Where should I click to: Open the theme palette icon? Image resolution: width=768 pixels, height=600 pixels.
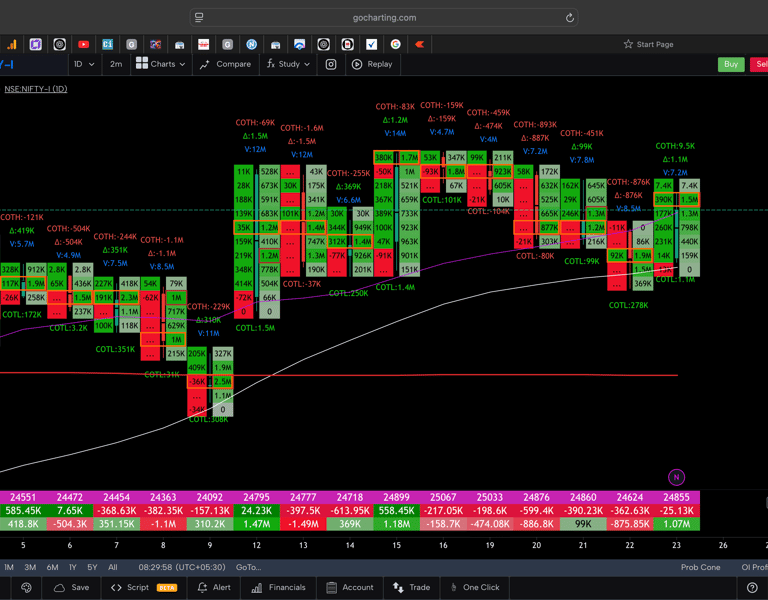(26, 587)
